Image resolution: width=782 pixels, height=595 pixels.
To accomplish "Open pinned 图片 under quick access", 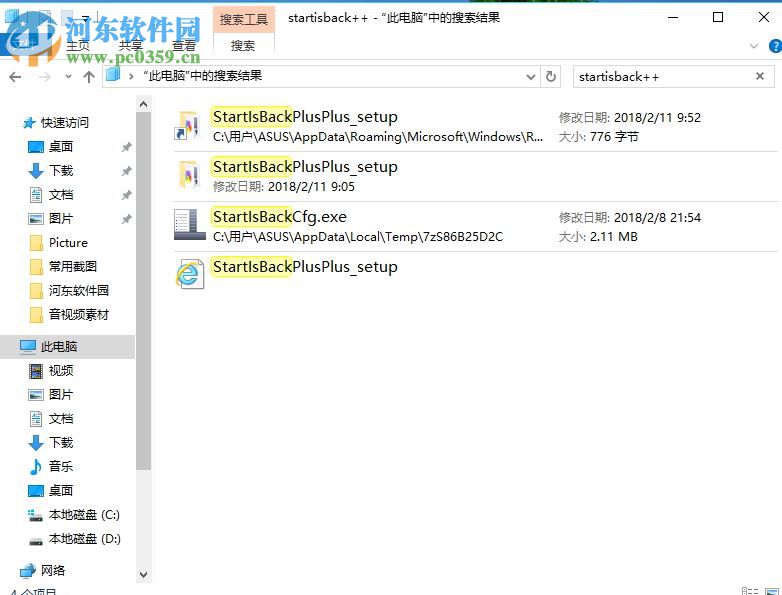I will [61, 218].
